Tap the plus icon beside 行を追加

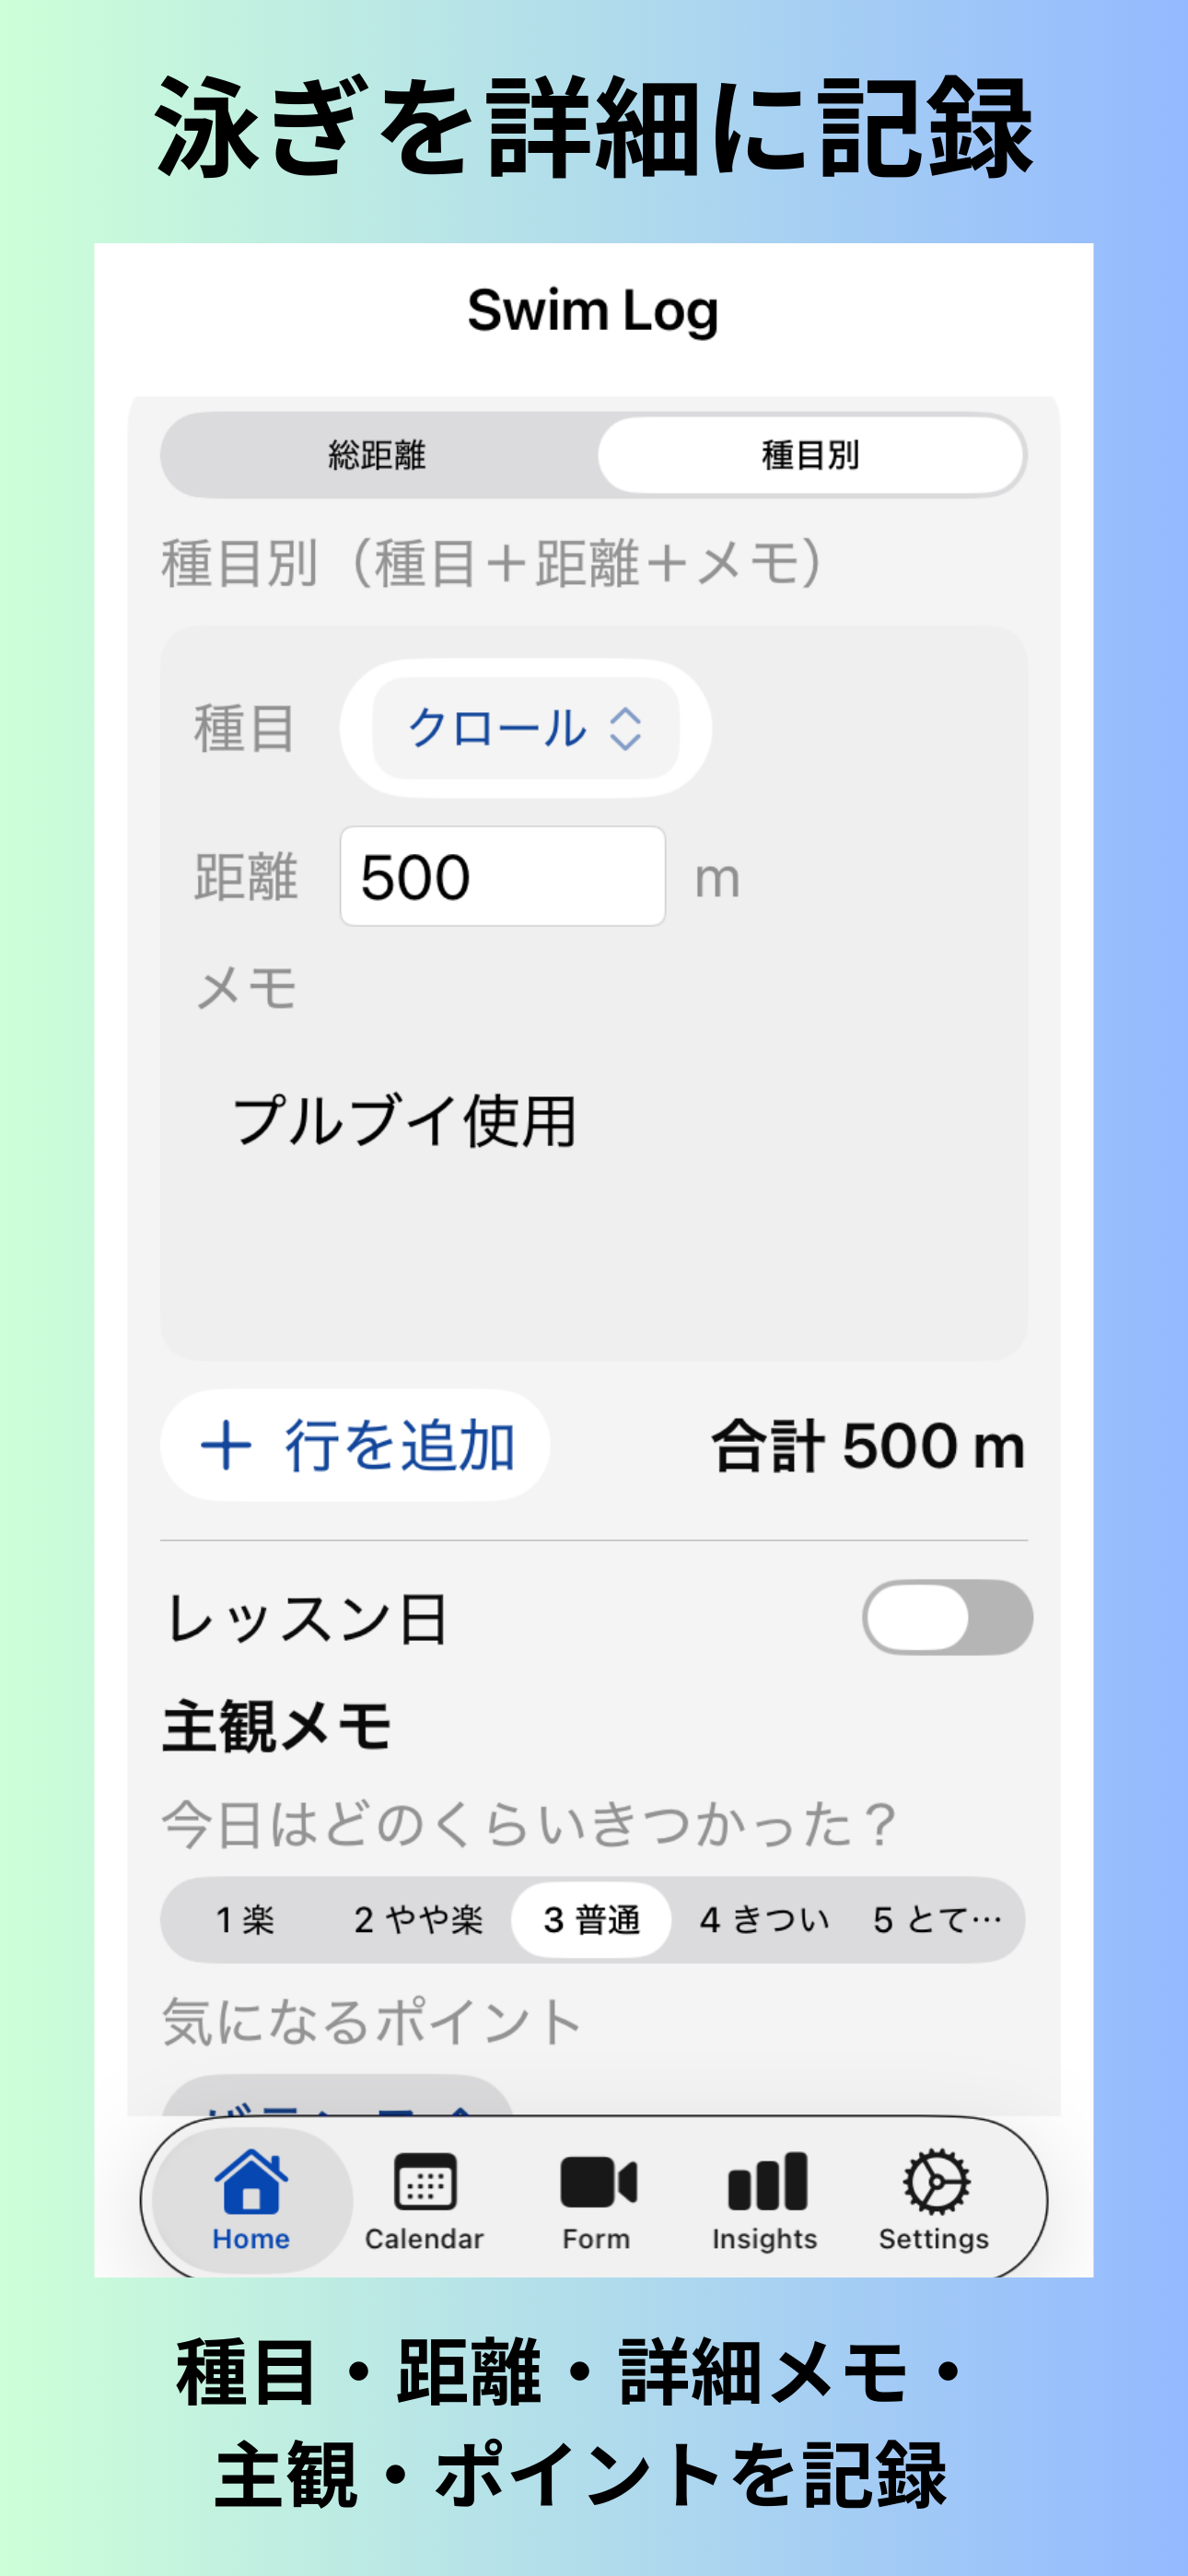226,1446
